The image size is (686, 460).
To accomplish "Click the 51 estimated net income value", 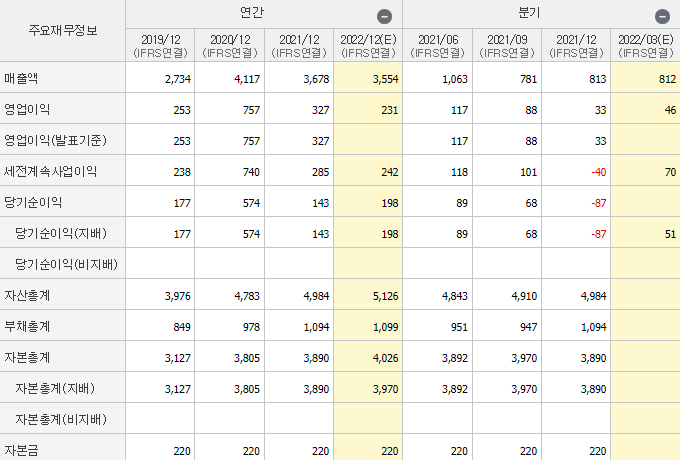I will click(670, 235).
